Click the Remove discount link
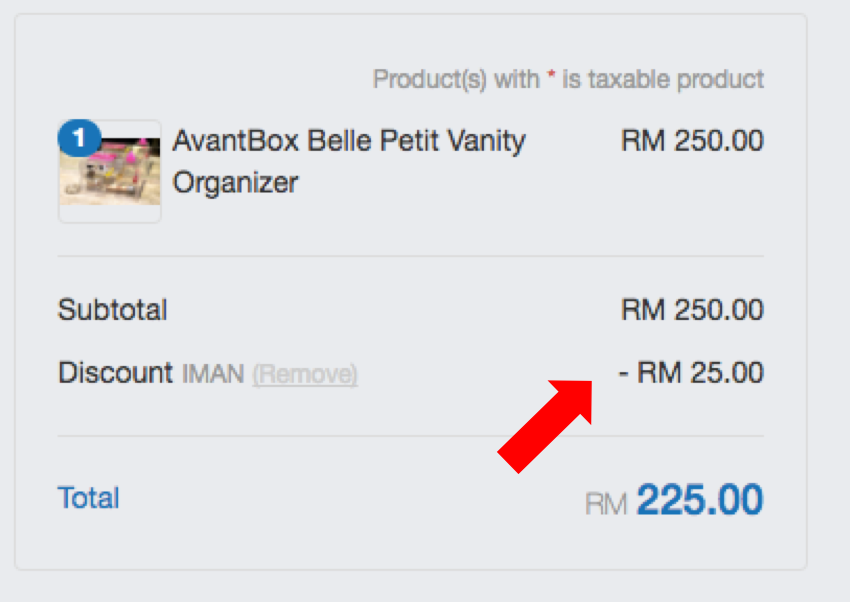This screenshot has height=602, width=850. click(x=305, y=375)
